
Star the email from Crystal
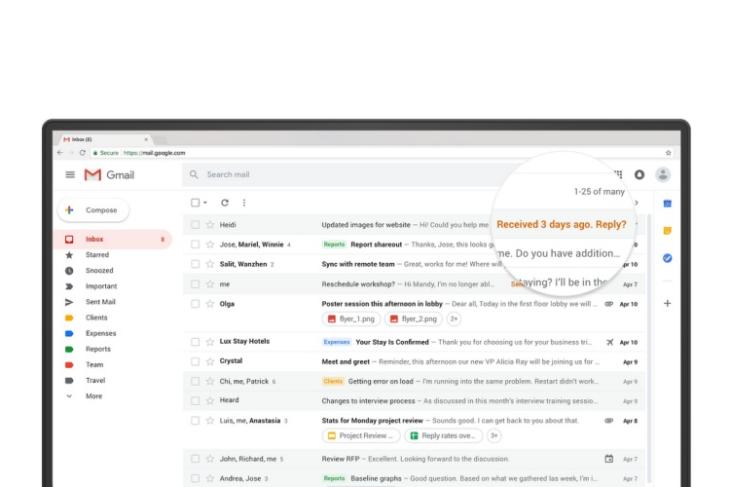pos(210,361)
